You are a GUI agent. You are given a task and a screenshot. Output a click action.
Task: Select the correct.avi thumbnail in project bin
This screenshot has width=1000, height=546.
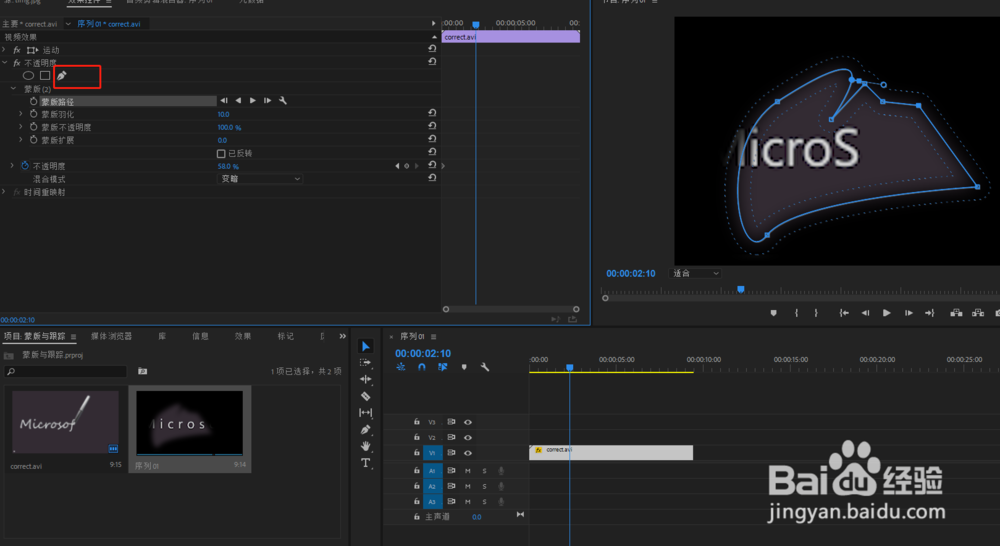tap(65, 422)
